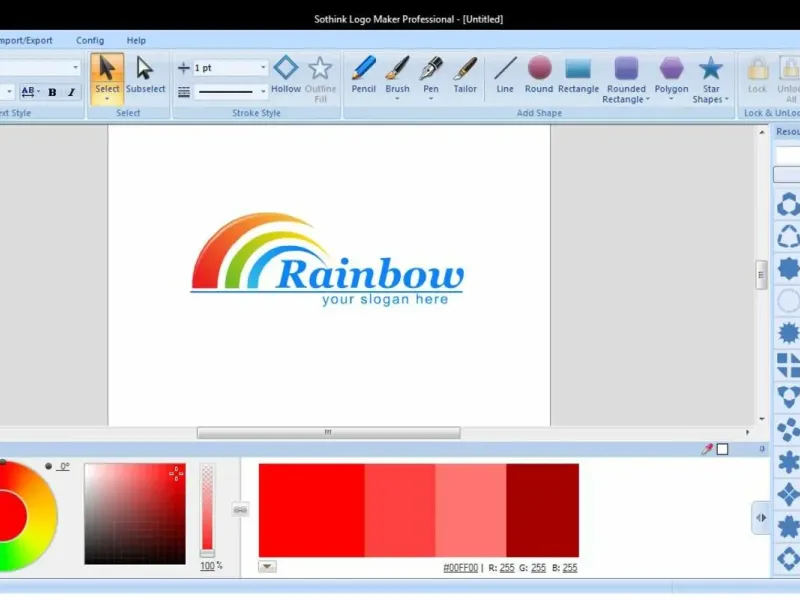Pick the medium-light red swatch
800x600 pixels.
point(399,510)
